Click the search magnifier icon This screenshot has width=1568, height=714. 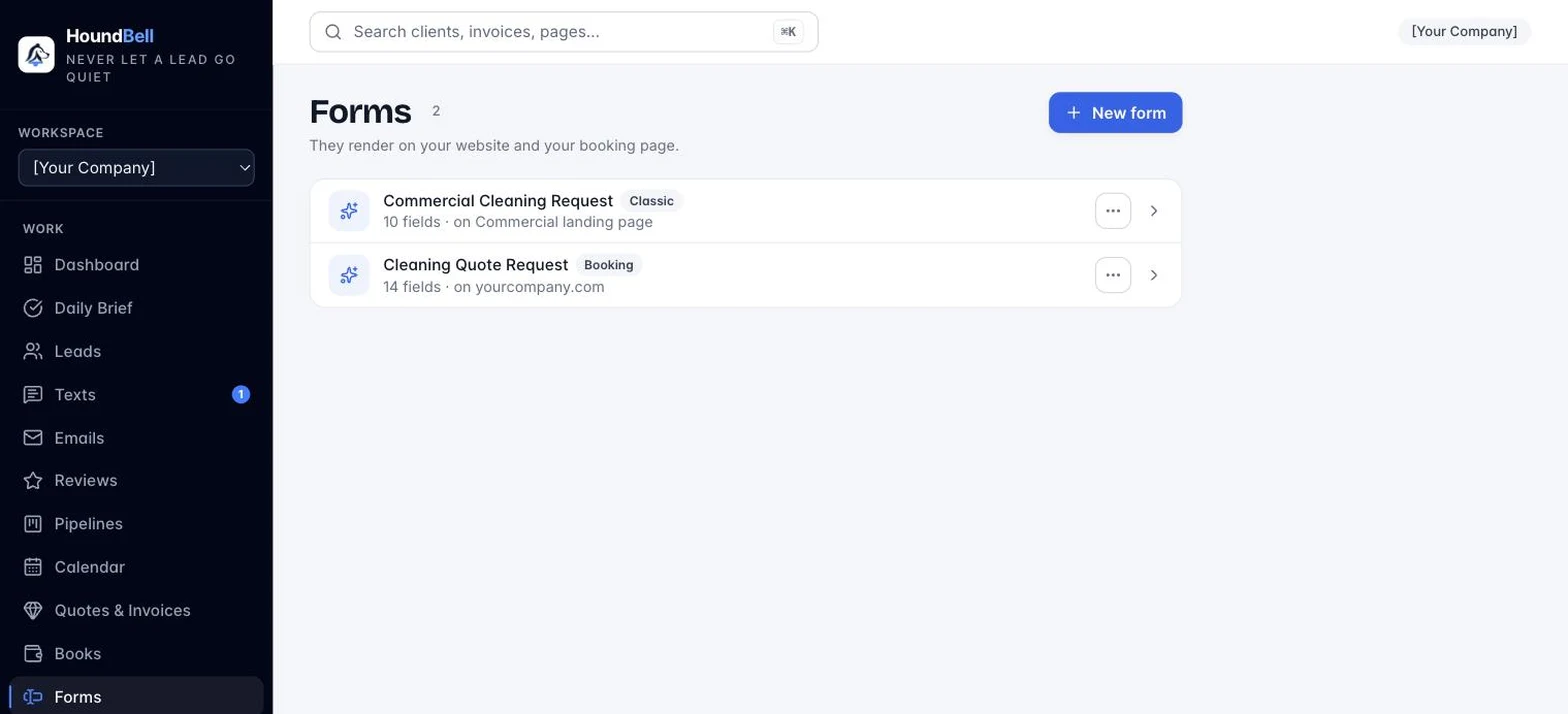point(333,32)
